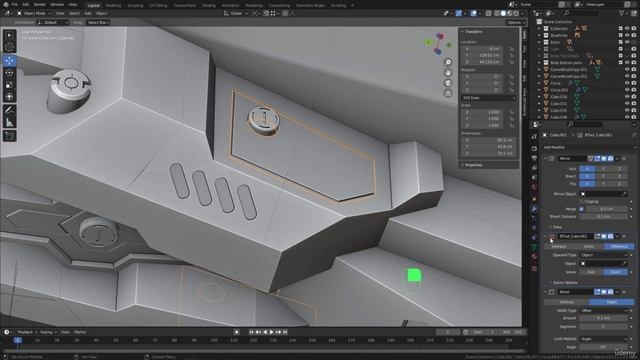Open the Global transform orientation dropdown
Viewport: 640px width, 360px height.
[x=235, y=13]
